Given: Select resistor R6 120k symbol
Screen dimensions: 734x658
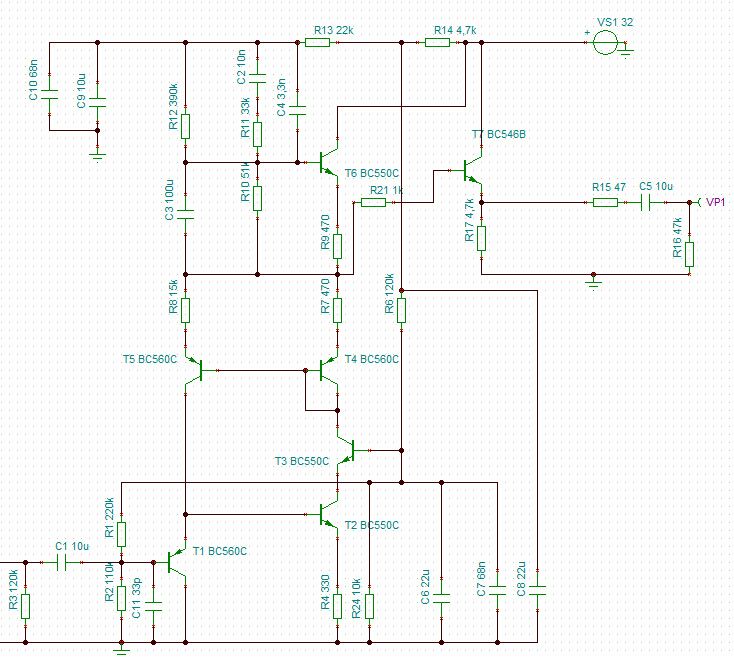Looking at the screenshot, I should click(x=401, y=310).
